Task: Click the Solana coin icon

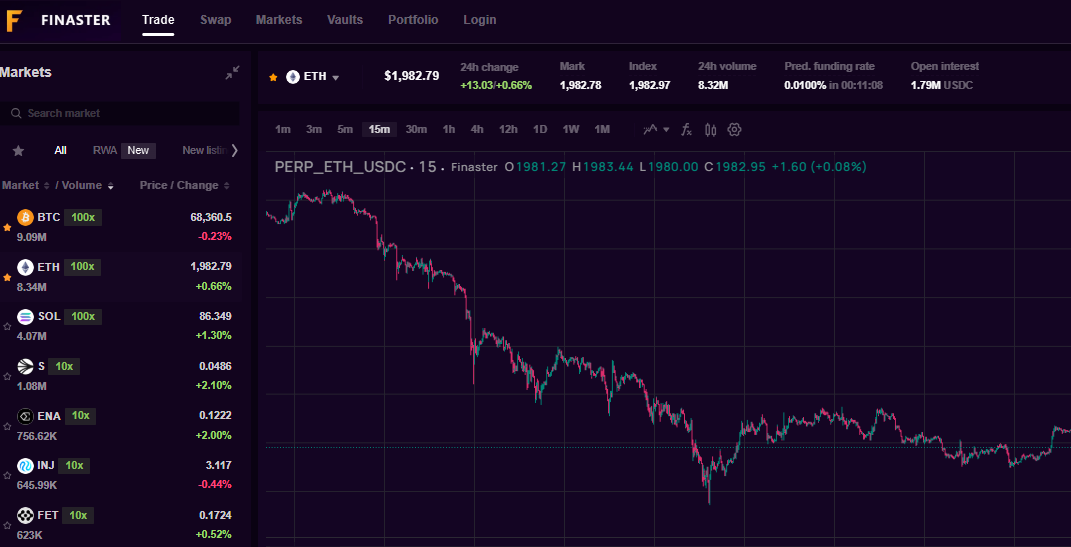Action: click(25, 316)
